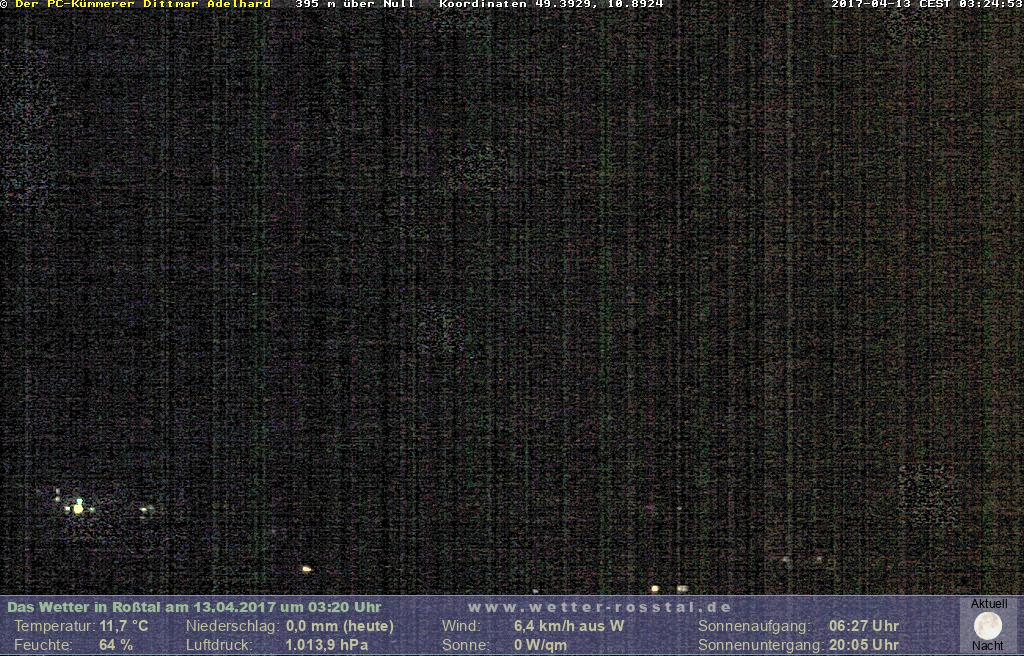The height and width of the screenshot is (656, 1024).
Task: Click the copyright symbol in the header
Action: point(5,4)
